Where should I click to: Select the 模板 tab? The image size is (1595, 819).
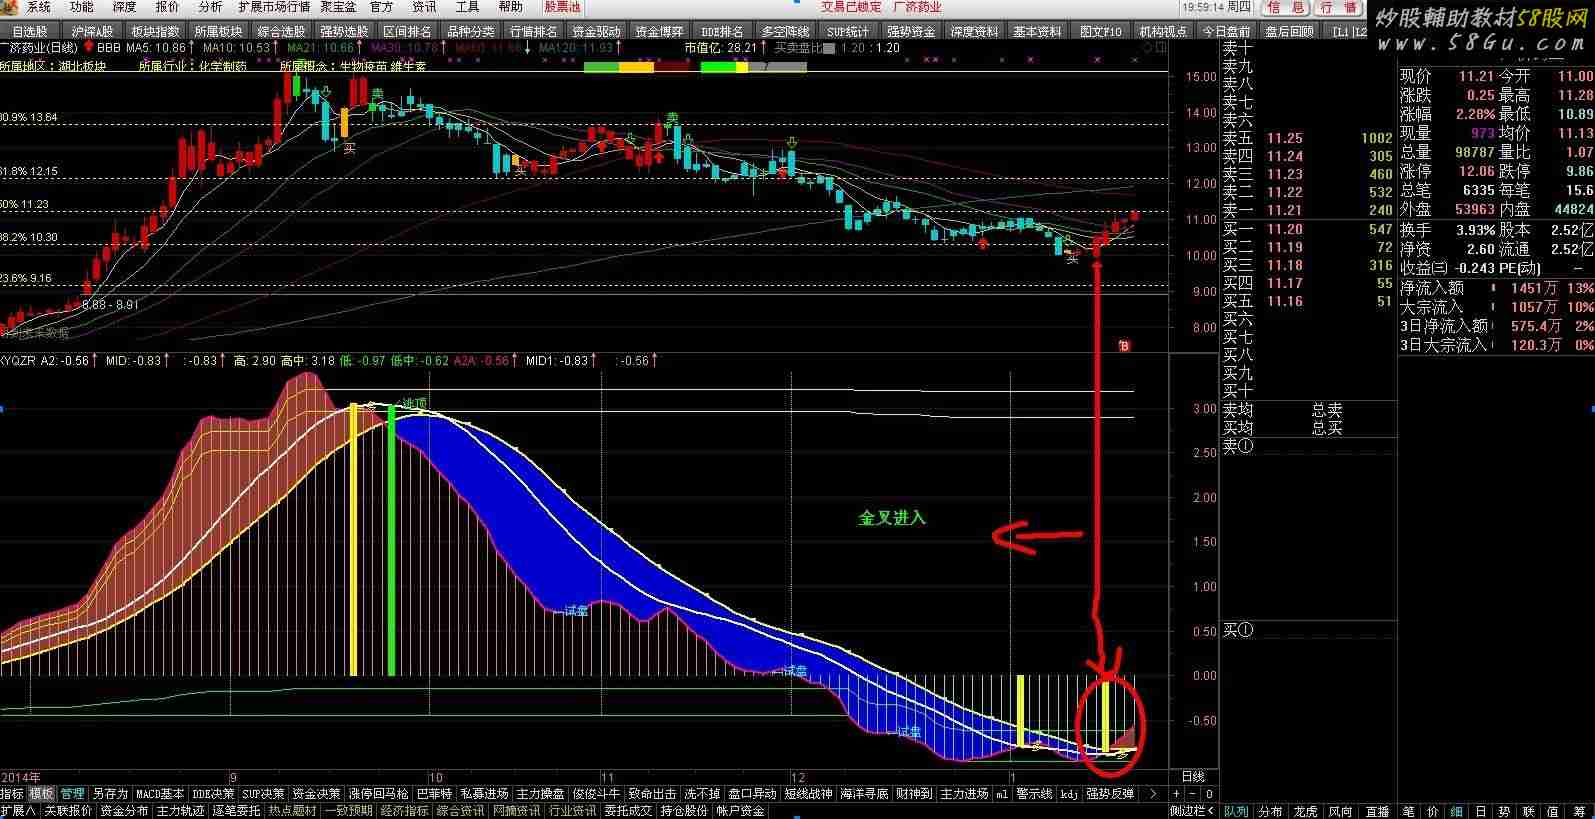(x=41, y=793)
